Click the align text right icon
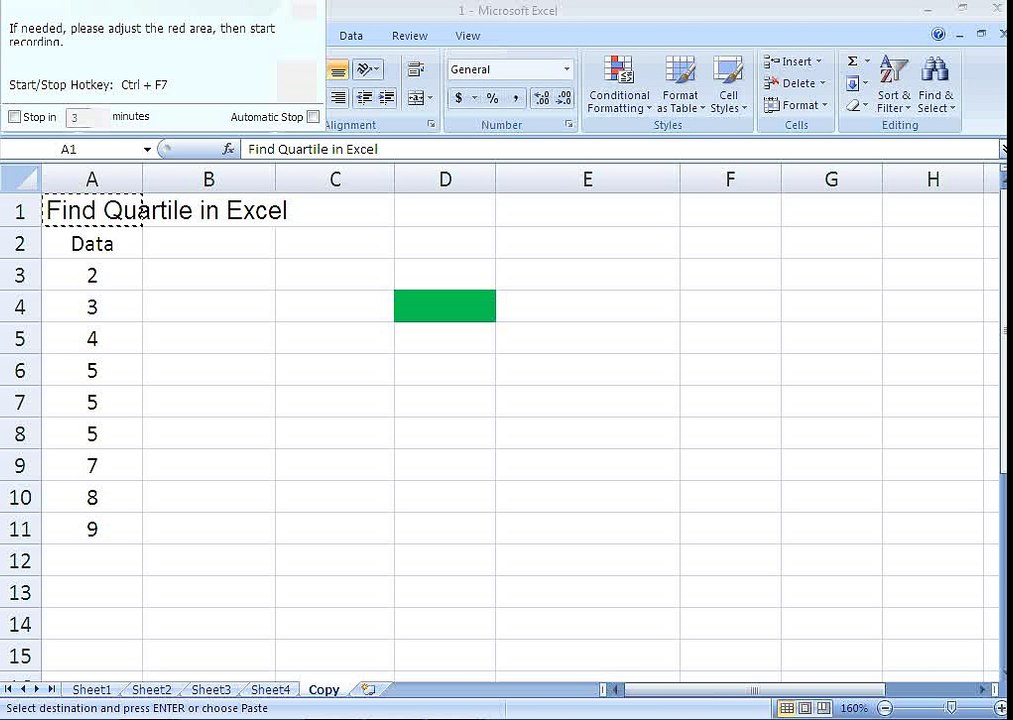1013x720 pixels. coord(338,98)
